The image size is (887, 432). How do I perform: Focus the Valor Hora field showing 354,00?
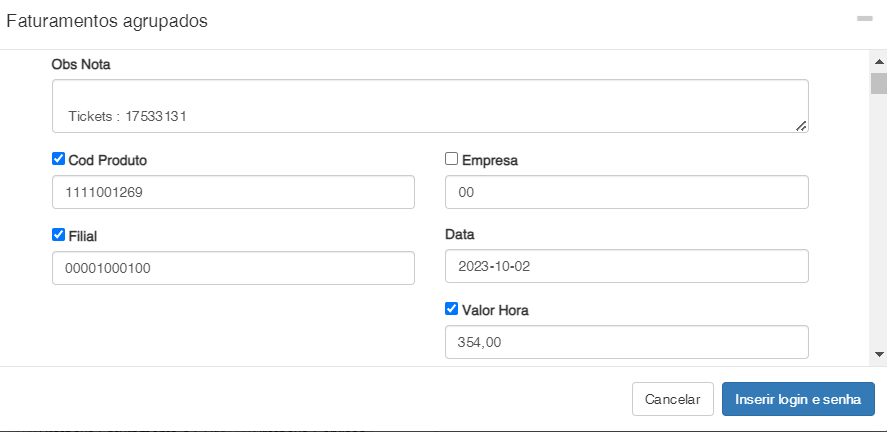[626, 342]
